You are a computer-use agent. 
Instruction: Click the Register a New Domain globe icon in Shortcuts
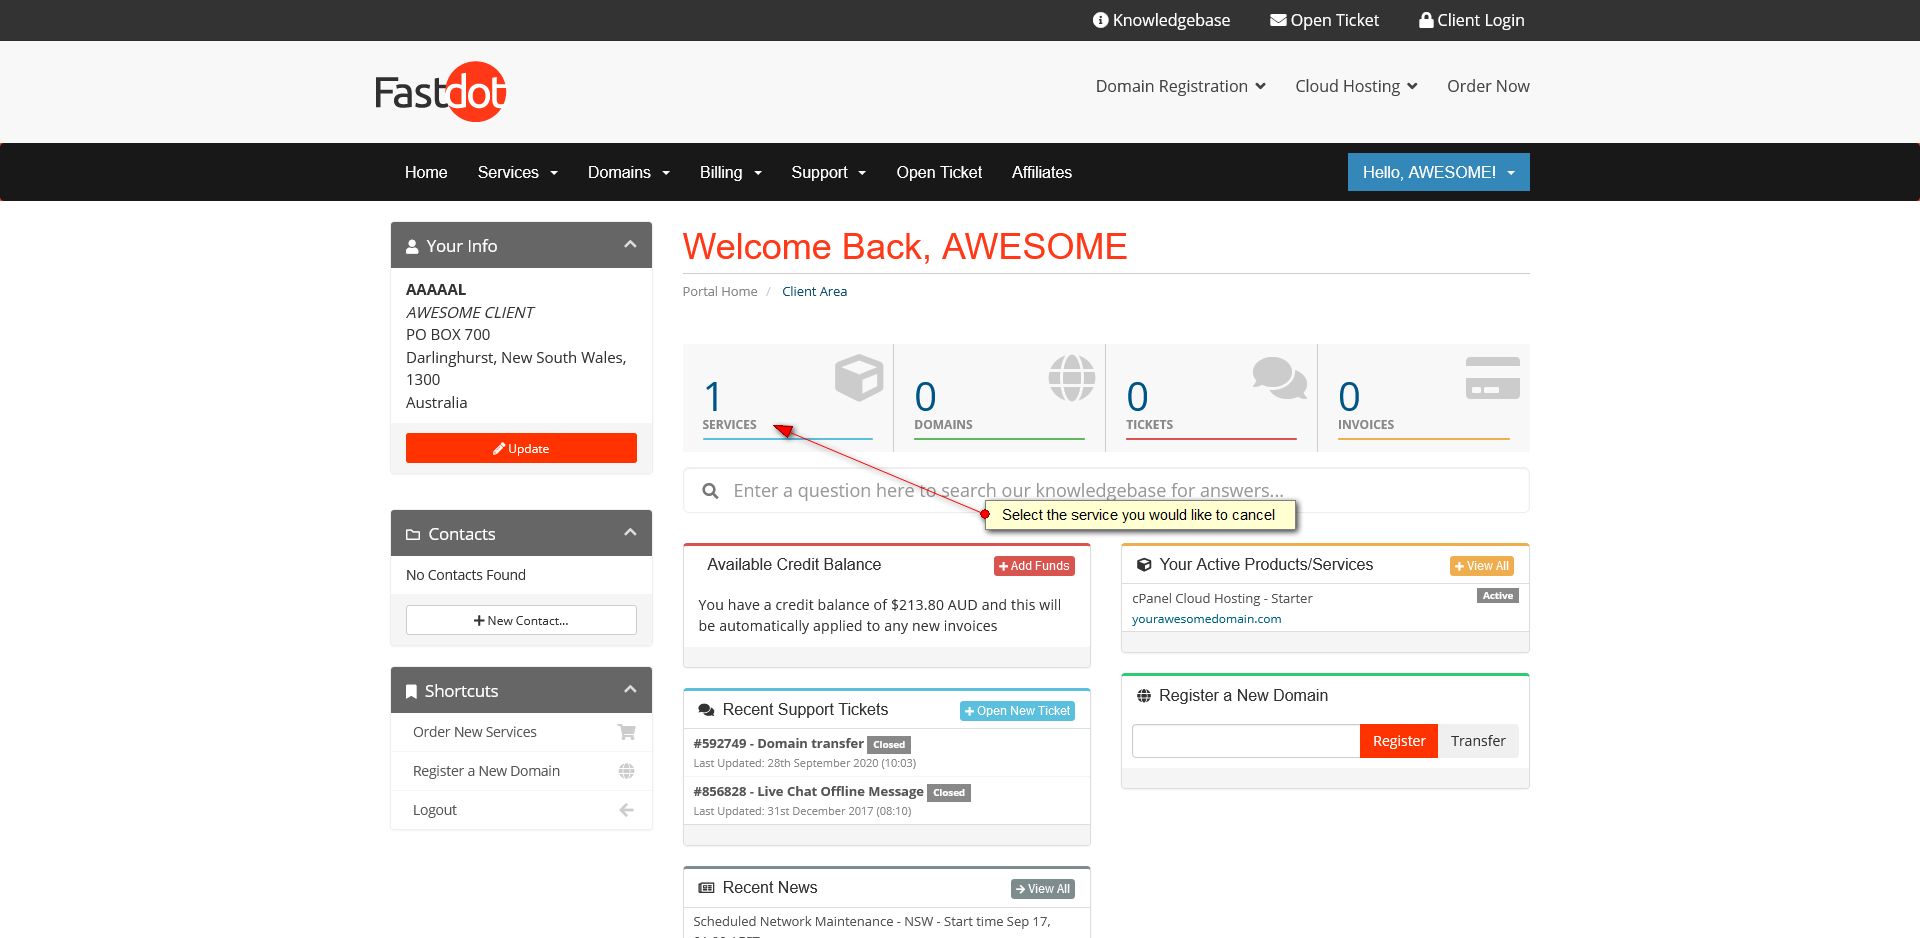click(x=627, y=771)
